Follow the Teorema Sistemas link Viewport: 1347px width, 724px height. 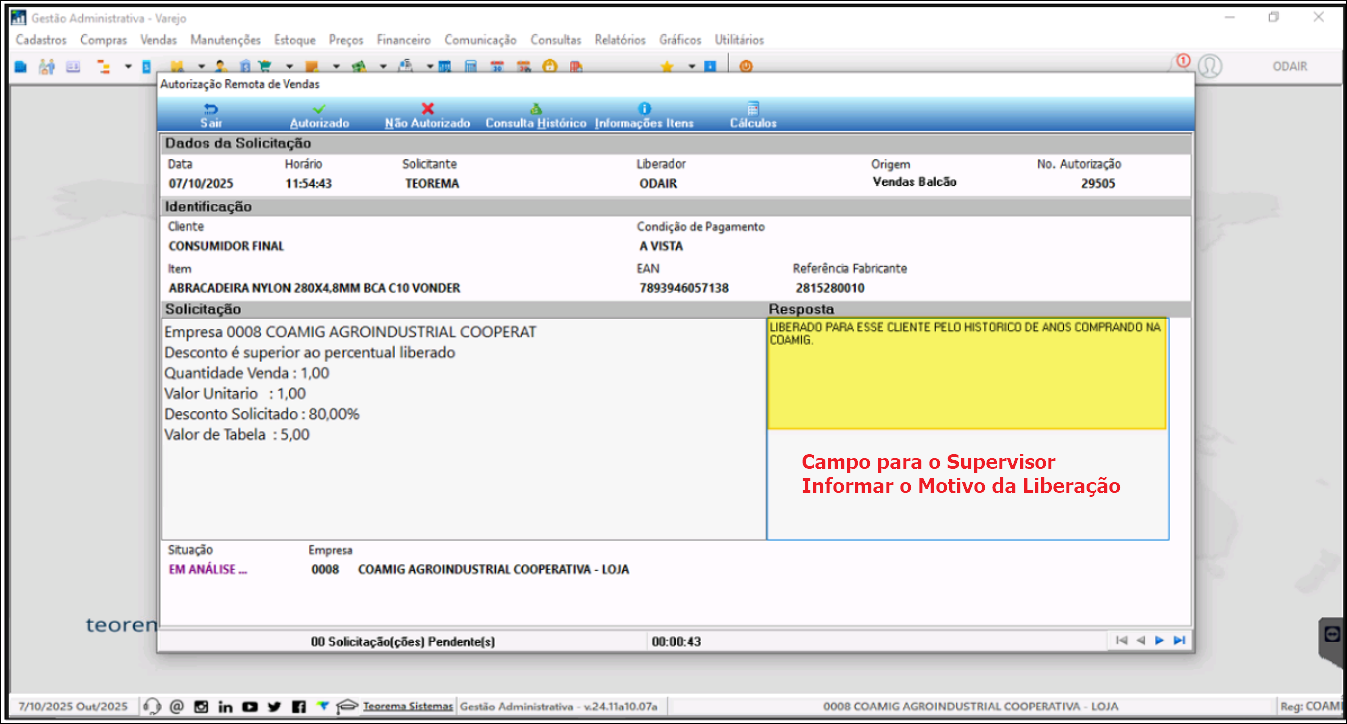(408, 706)
